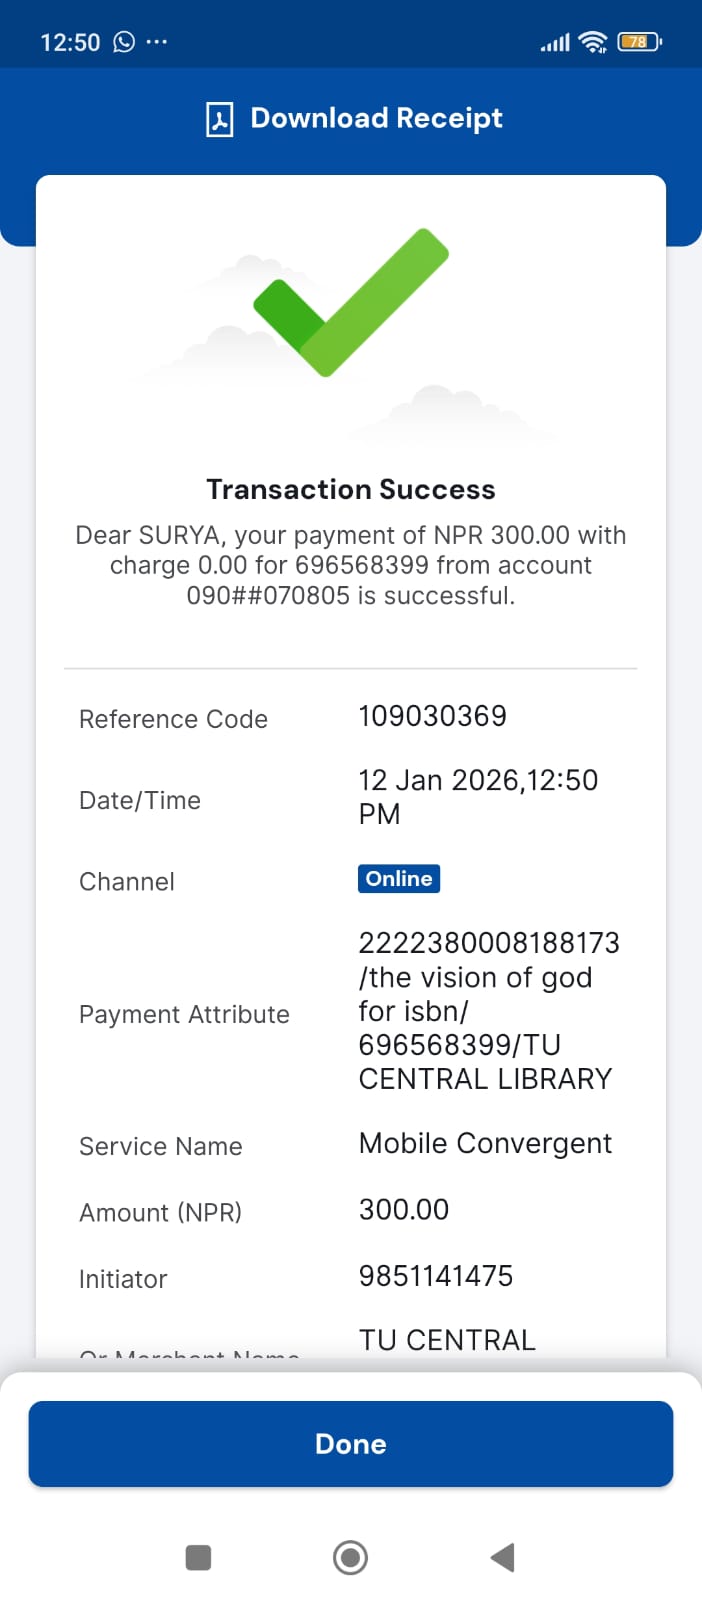
Task: Tap the reference code 109030369
Action: click(432, 716)
